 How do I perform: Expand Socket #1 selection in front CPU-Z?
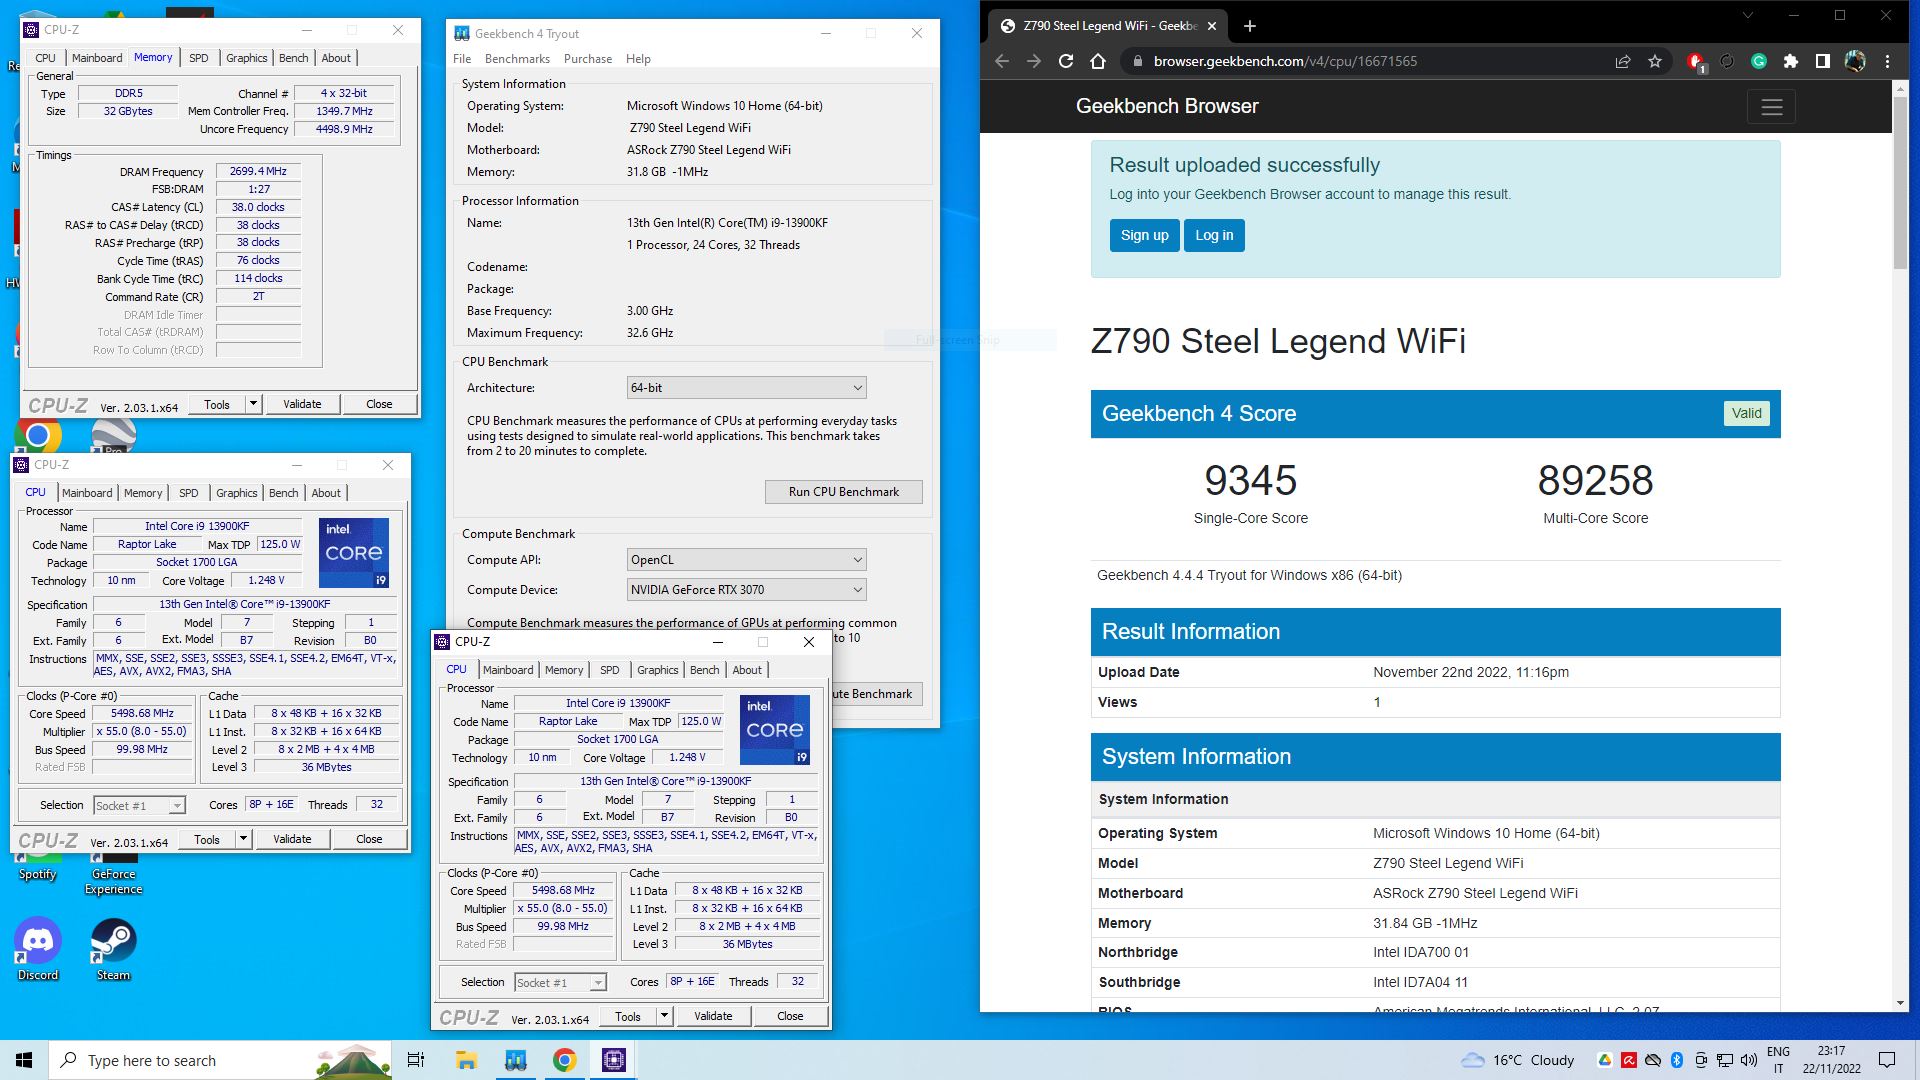tap(560, 983)
